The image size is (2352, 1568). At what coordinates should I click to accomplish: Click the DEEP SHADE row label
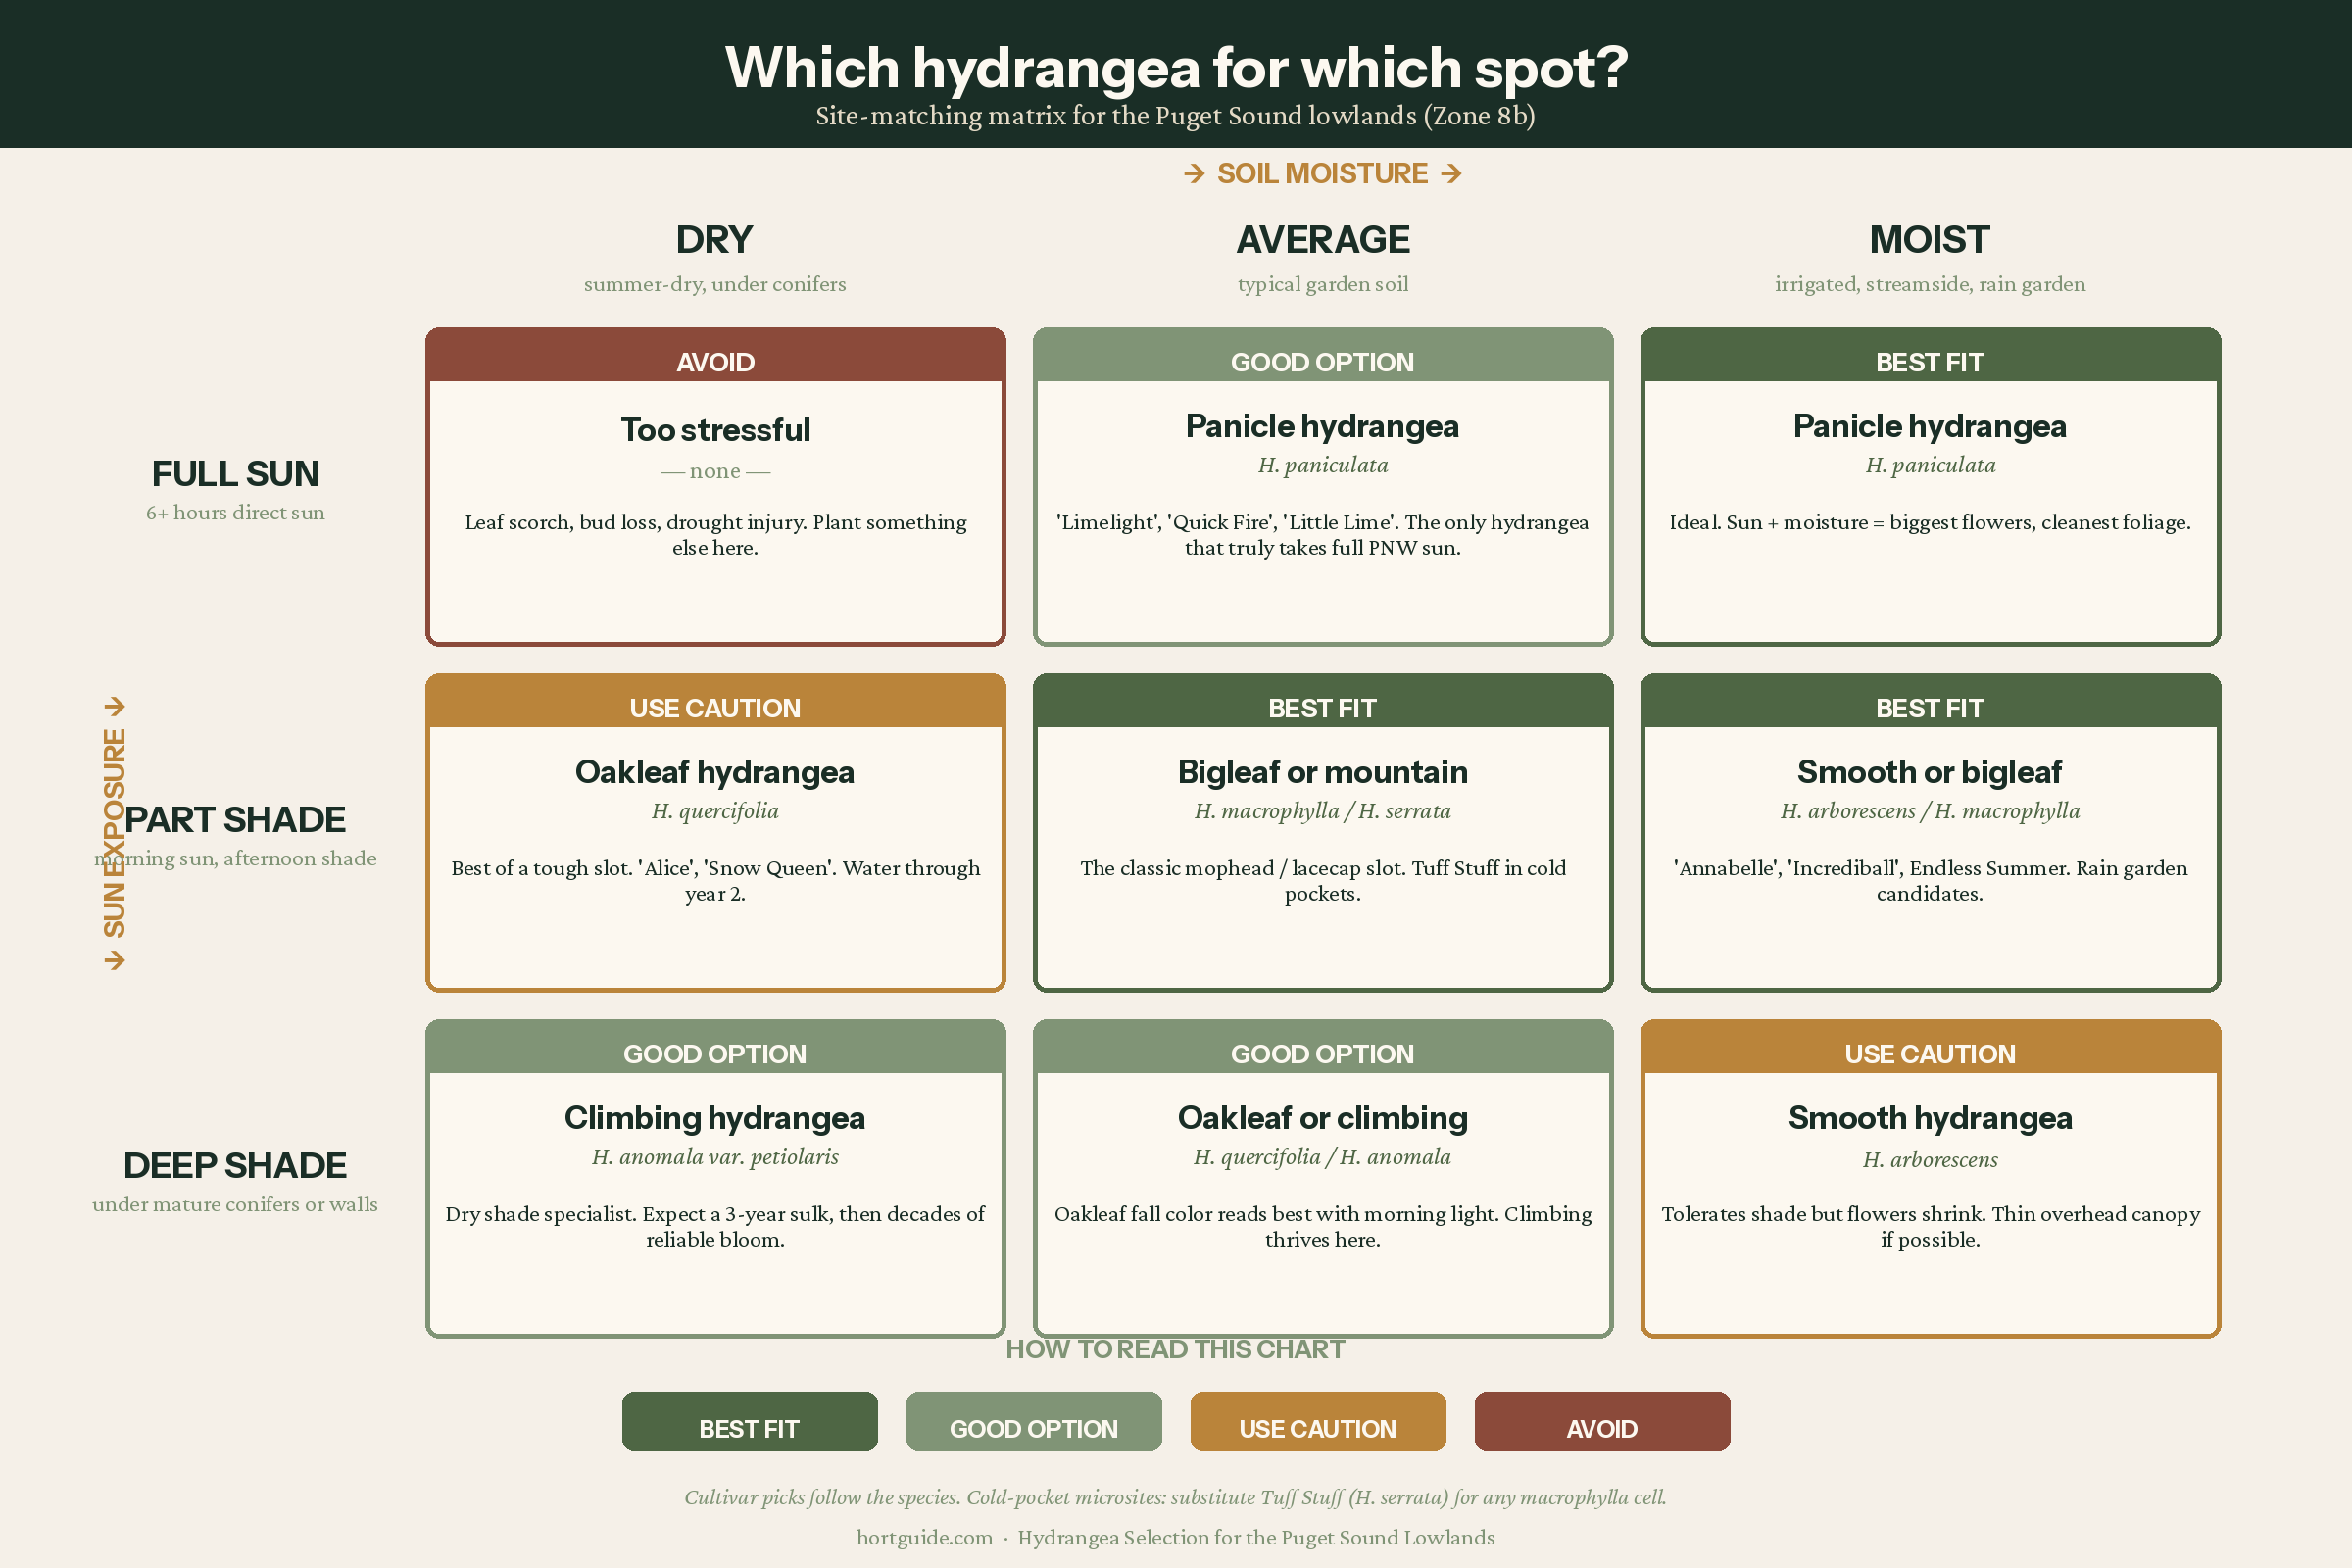click(235, 1165)
